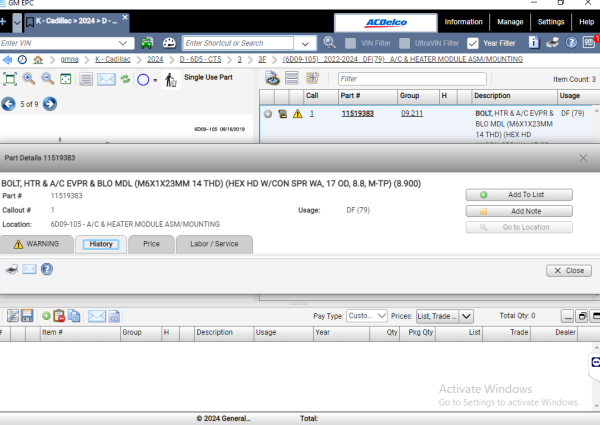Open the information document icon in top toolbar

[x=534, y=42]
